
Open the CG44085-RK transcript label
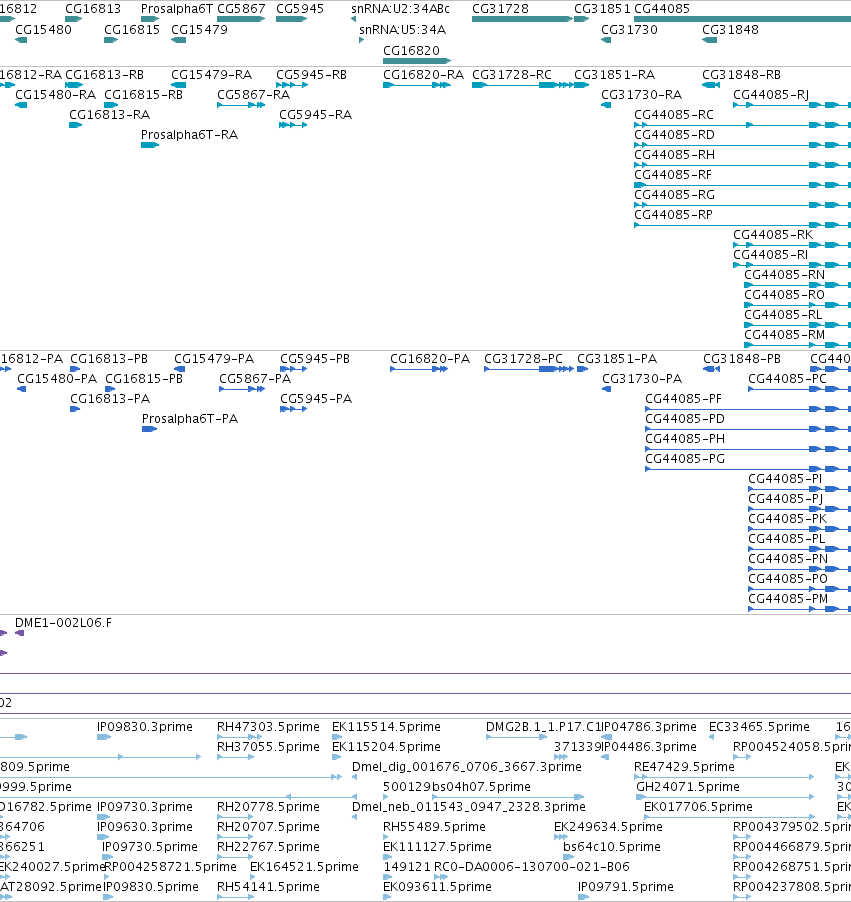click(773, 235)
